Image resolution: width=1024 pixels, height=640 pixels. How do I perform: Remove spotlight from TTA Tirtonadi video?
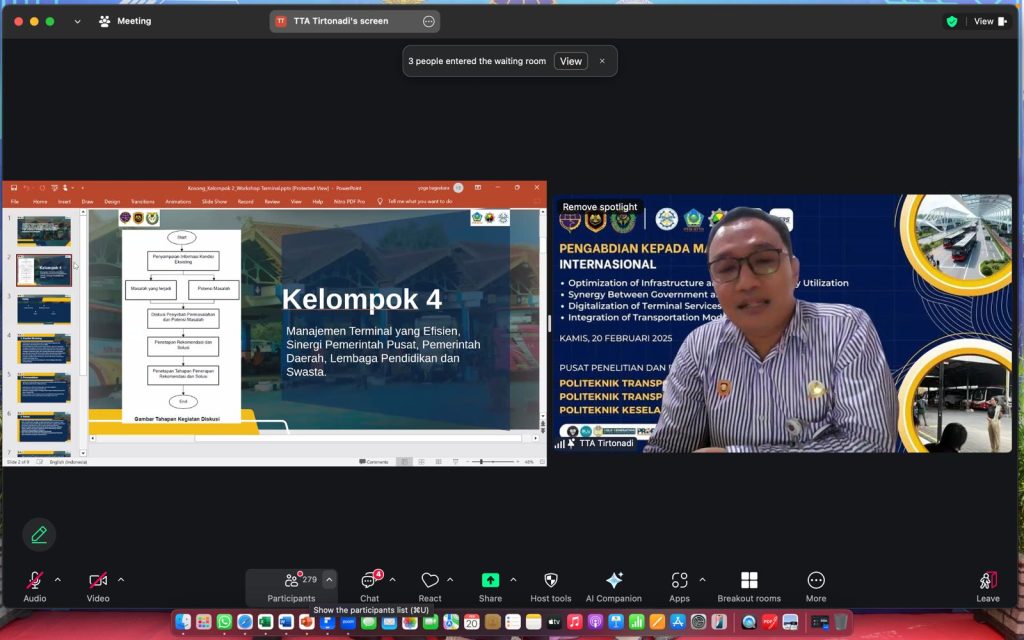[x=600, y=207]
